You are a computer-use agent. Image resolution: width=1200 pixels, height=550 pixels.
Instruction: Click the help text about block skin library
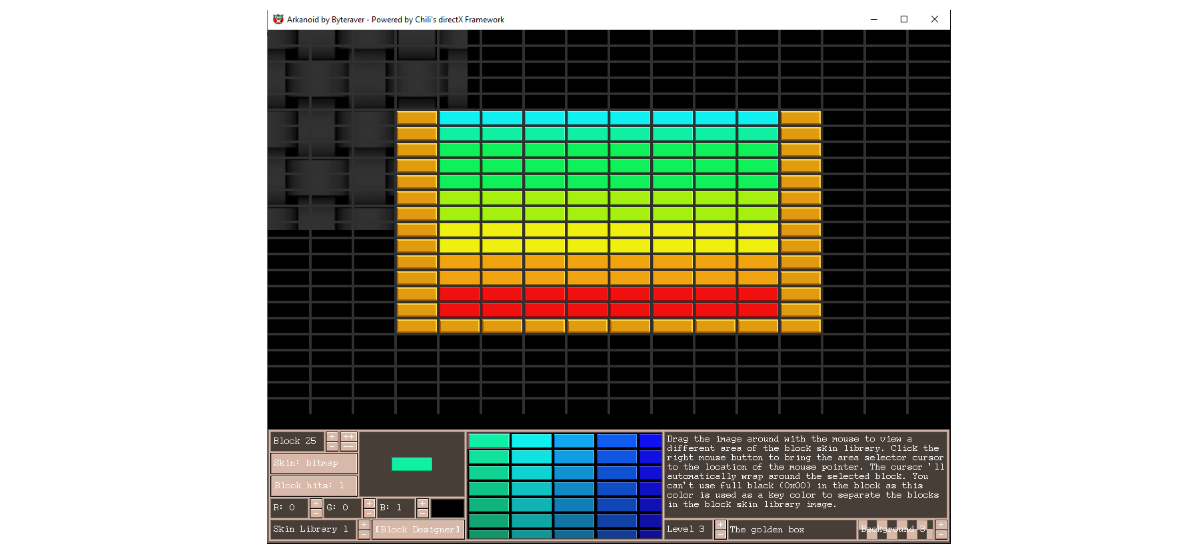pyautogui.click(x=805, y=471)
